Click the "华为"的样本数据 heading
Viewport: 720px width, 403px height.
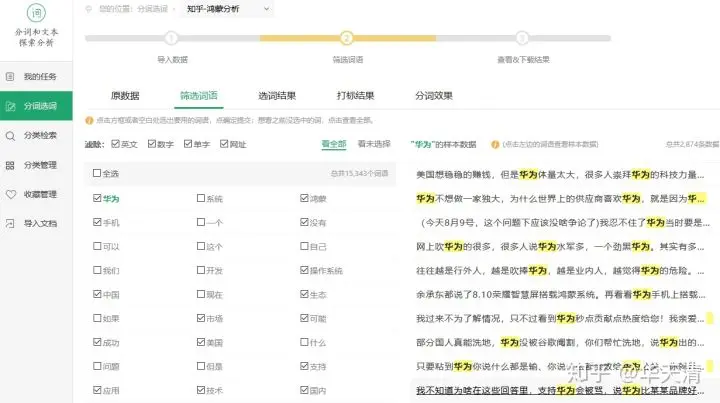click(x=443, y=144)
